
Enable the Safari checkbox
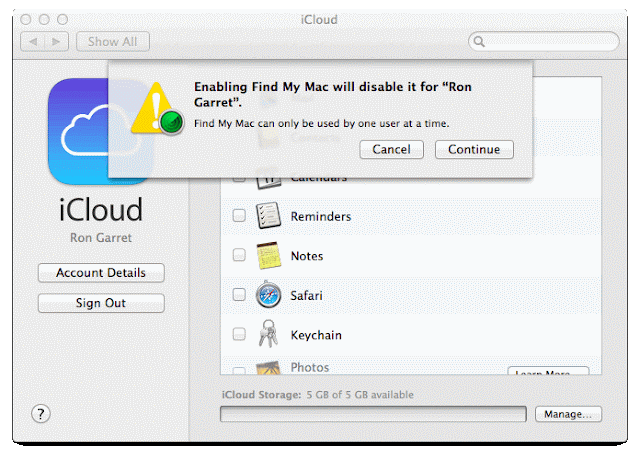point(239,294)
